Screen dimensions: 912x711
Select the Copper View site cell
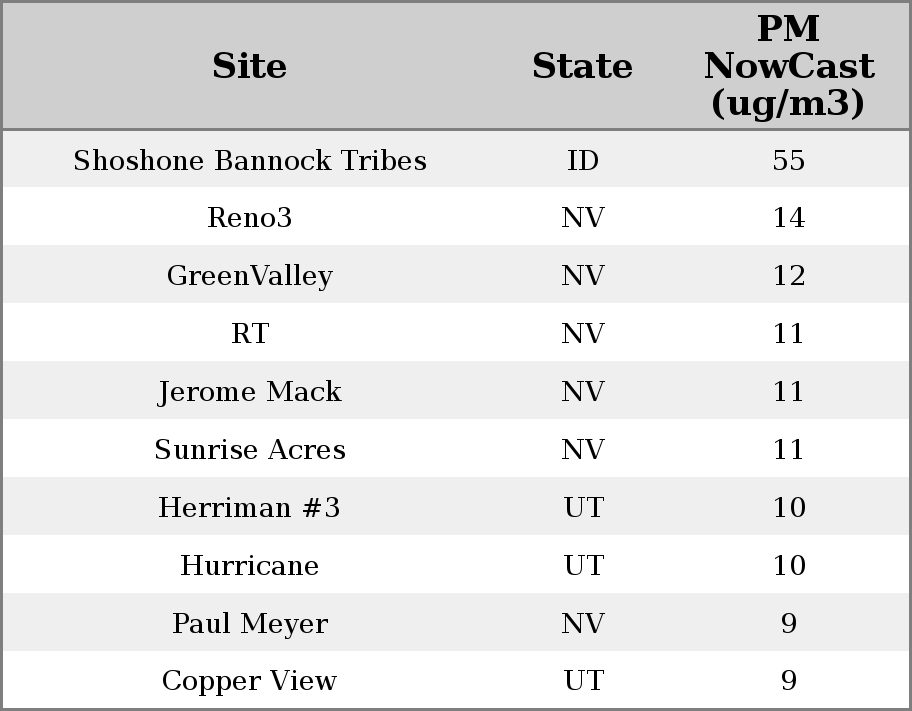(x=250, y=681)
